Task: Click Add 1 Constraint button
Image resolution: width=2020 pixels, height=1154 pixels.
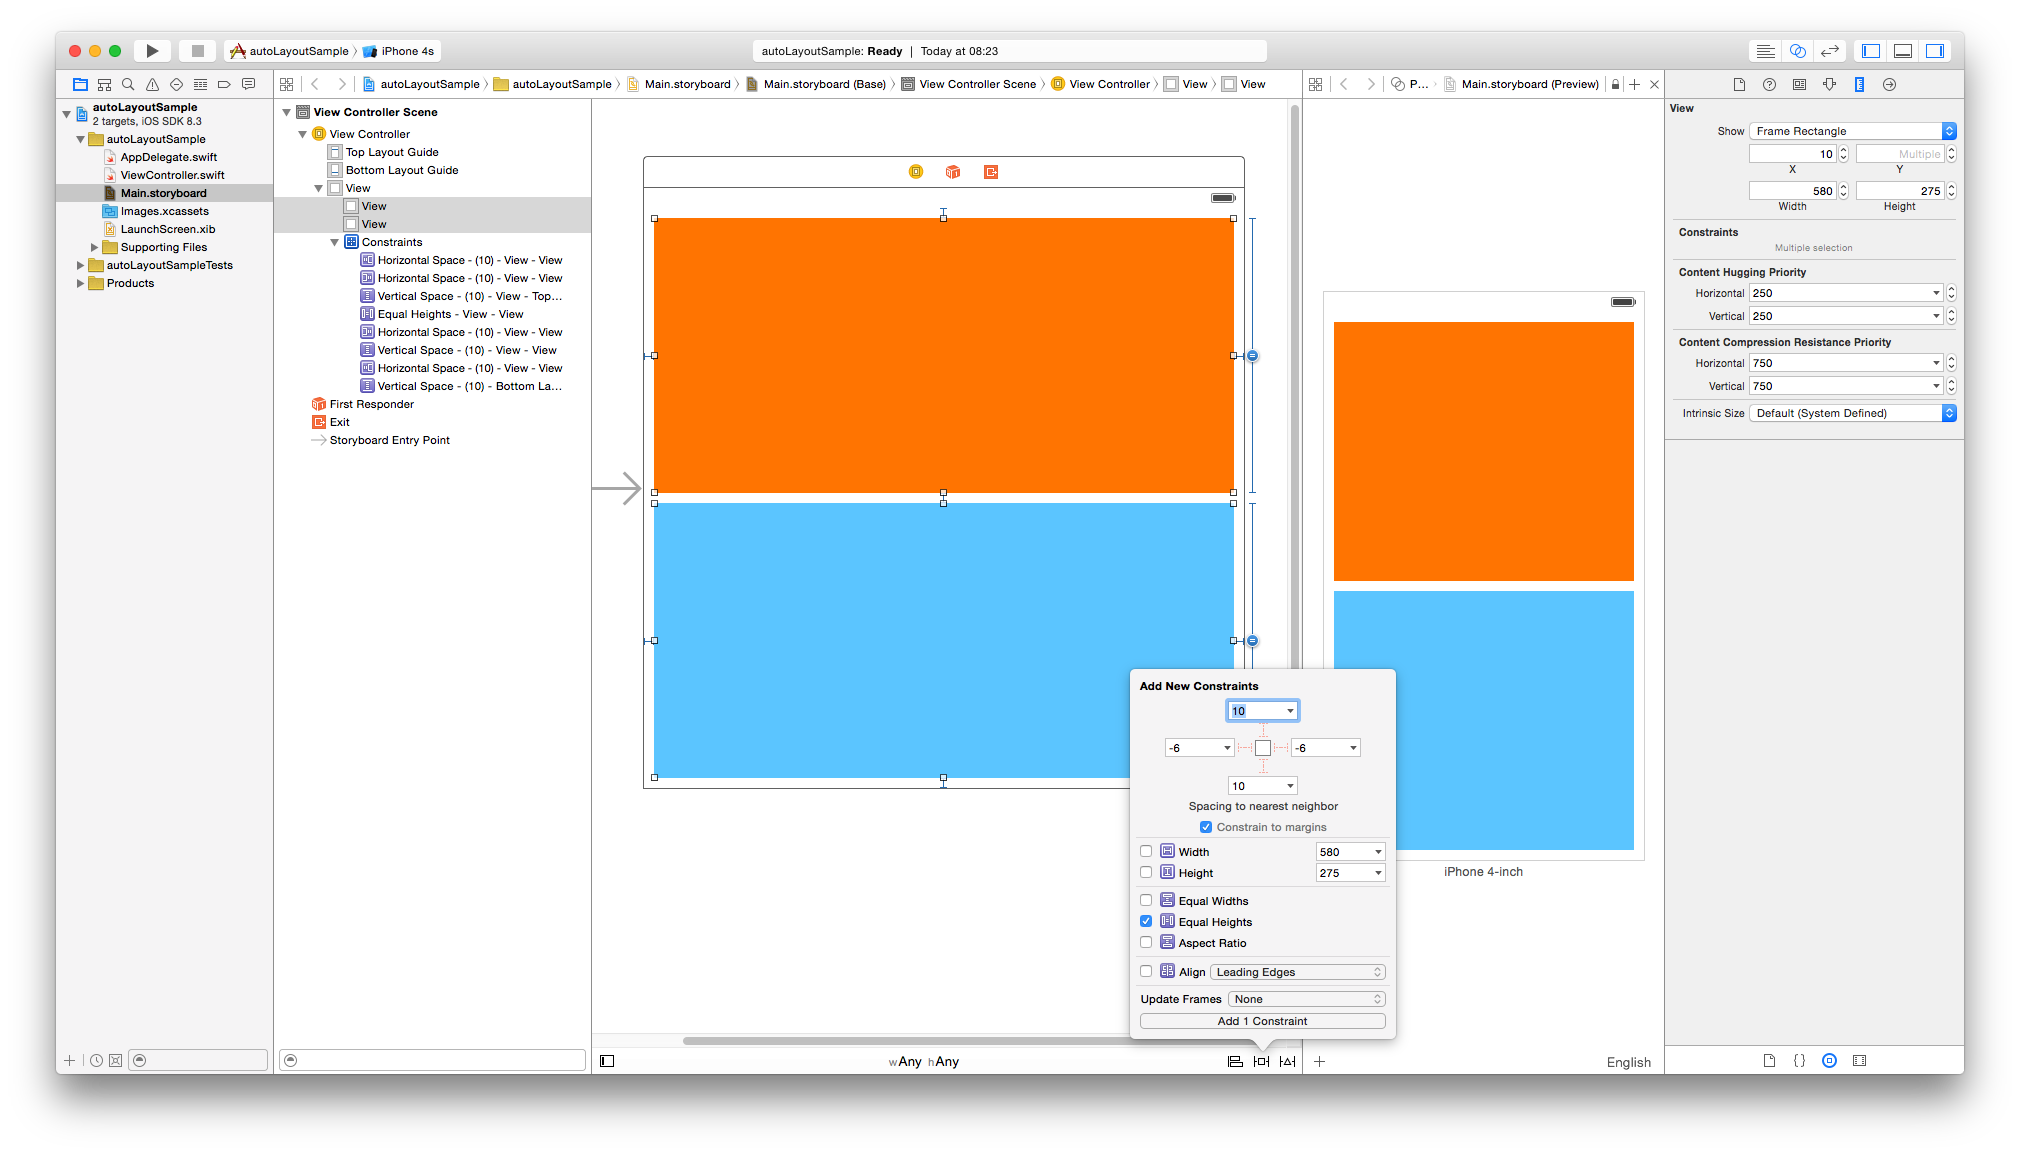Action: (1261, 1021)
